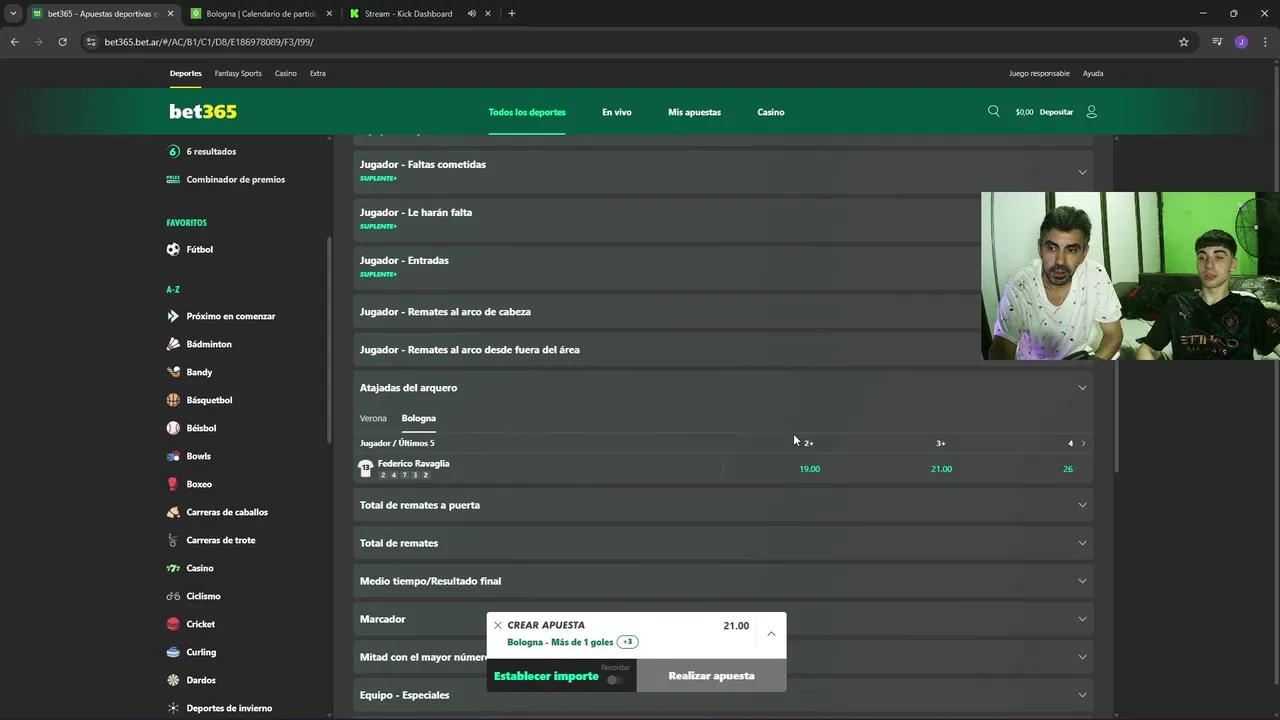1280x720 pixels.
Task: Reload the browser page
Action: point(62,42)
